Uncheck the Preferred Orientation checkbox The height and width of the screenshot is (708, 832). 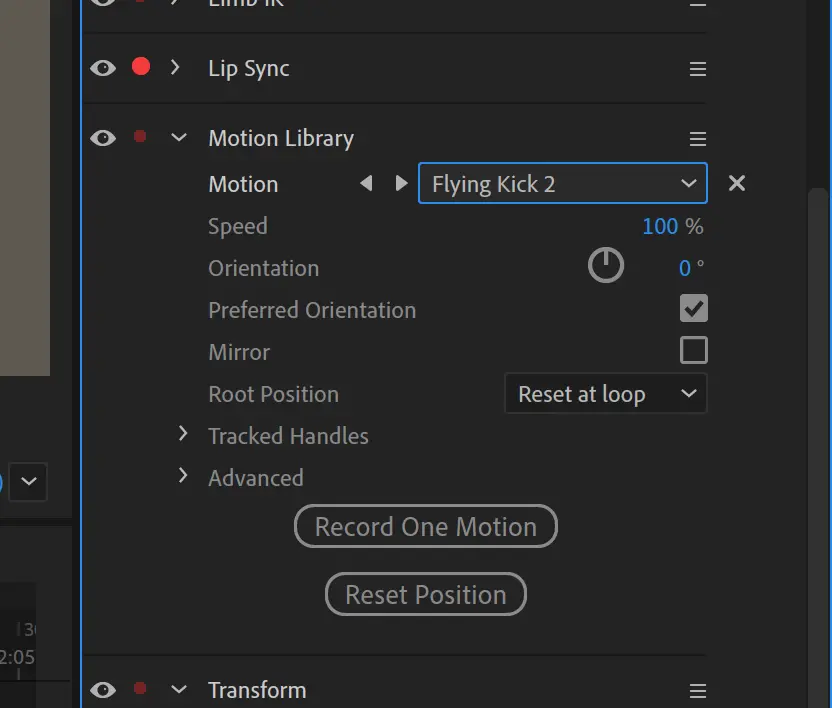pyautogui.click(x=694, y=308)
